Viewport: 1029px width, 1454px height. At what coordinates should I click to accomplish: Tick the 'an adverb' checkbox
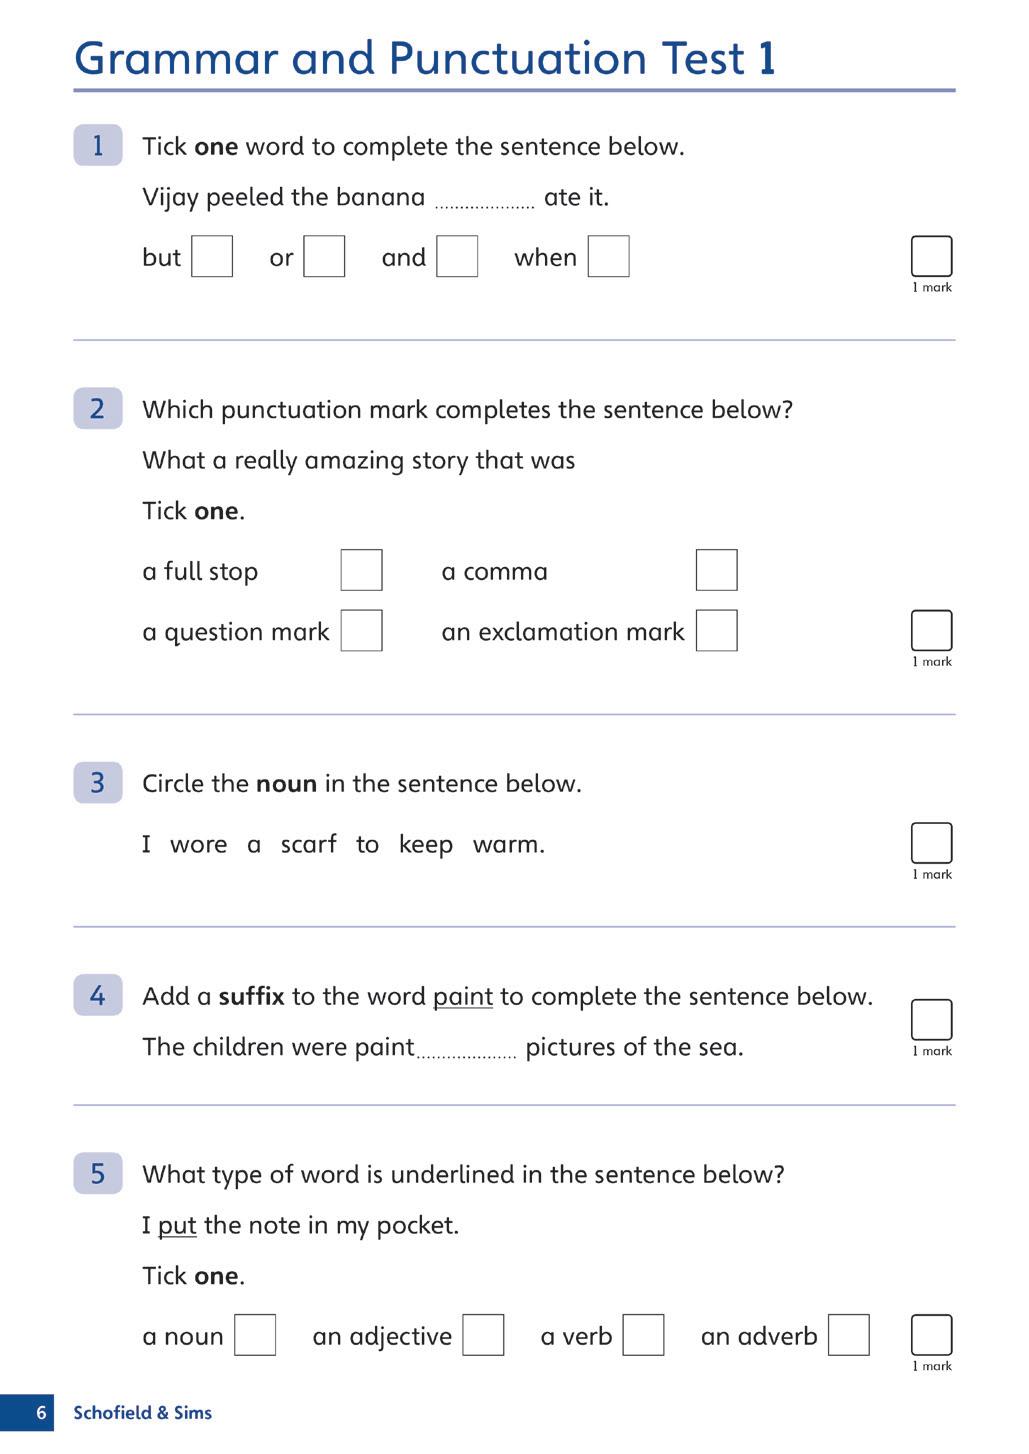pos(849,1336)
